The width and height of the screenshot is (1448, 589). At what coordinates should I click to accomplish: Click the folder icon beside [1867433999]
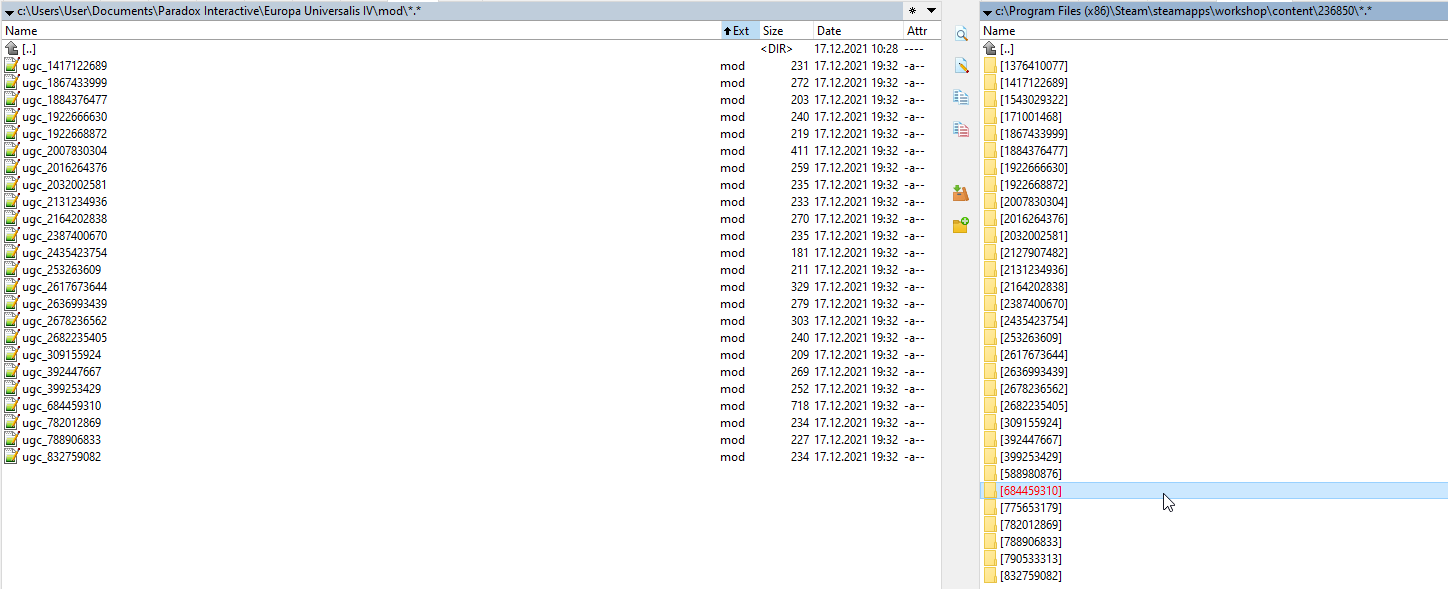pos(990,134)
